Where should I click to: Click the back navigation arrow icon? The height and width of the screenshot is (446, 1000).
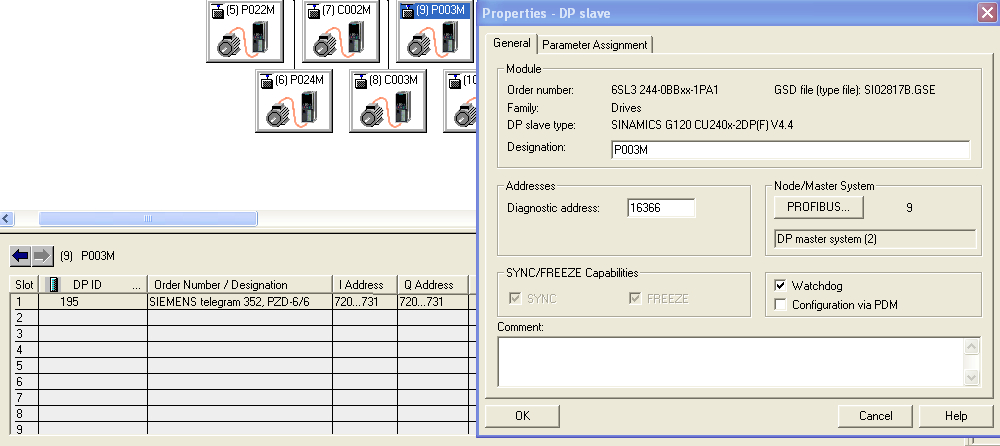(20, 256)
